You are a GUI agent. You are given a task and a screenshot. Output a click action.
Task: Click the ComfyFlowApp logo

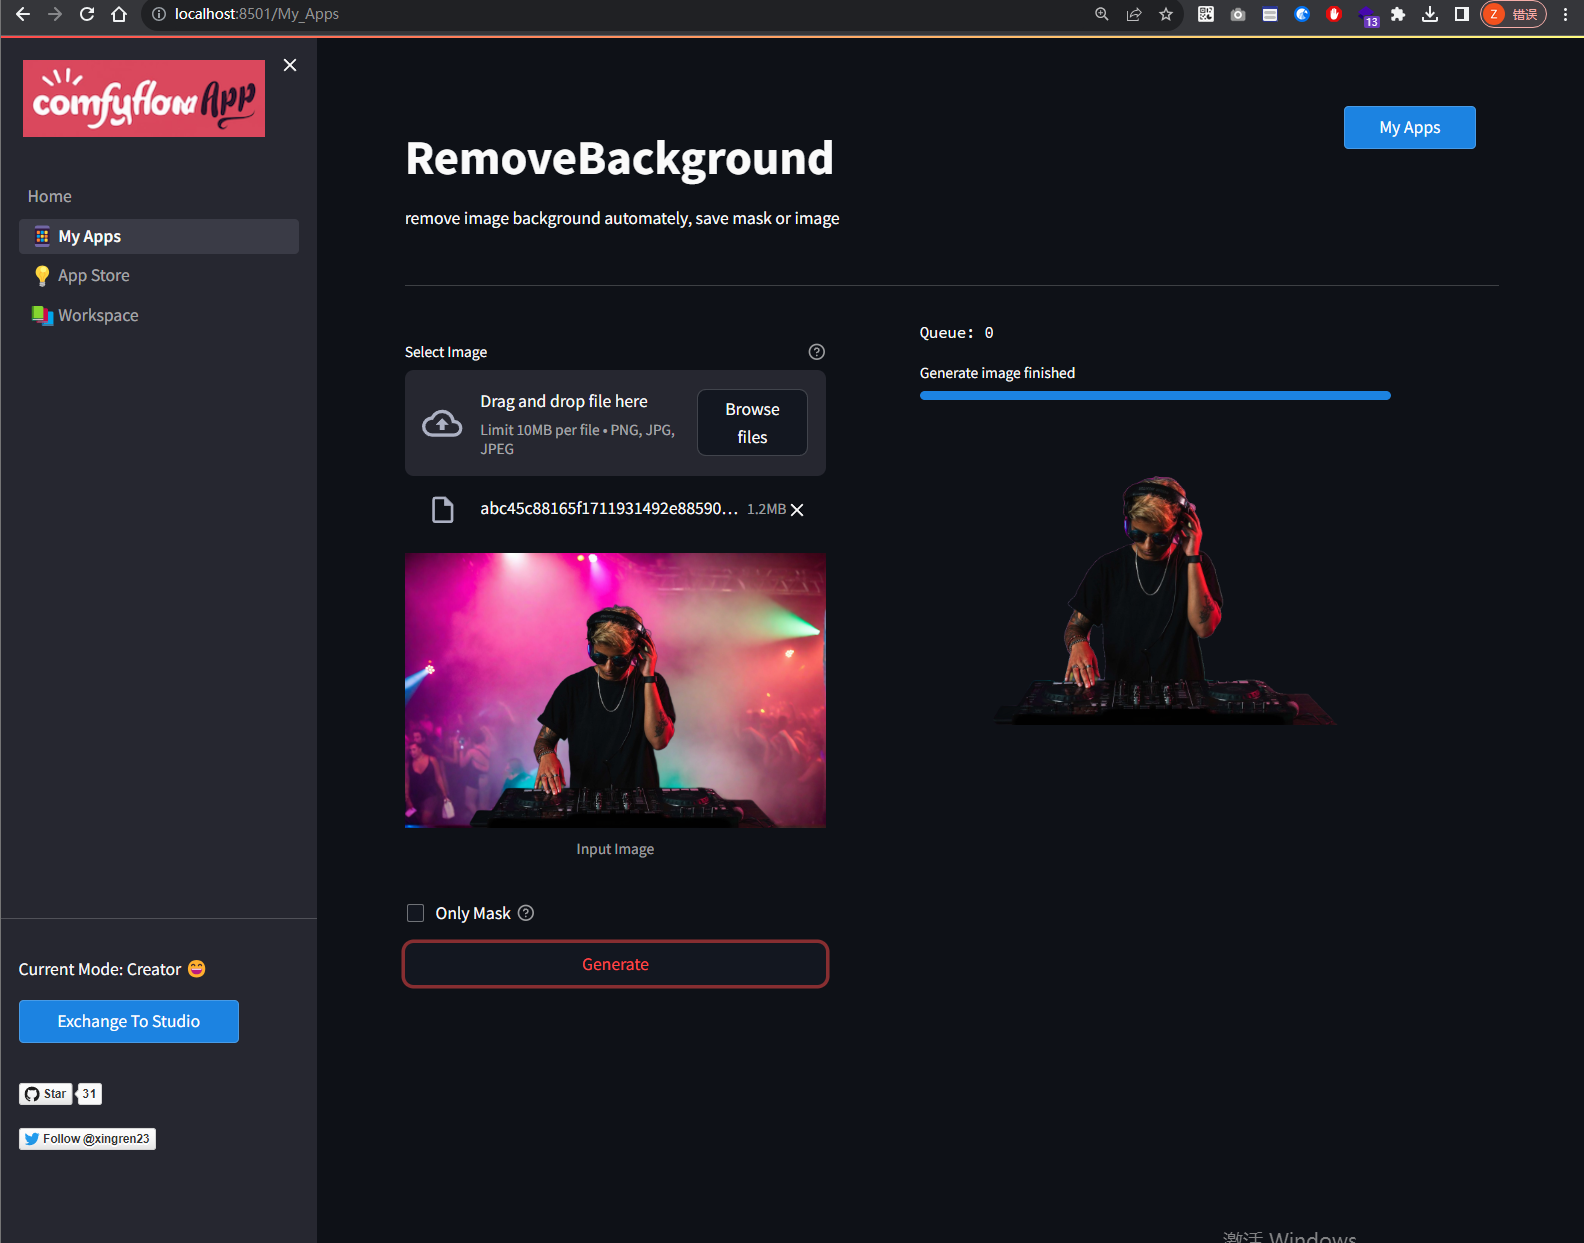point(144,99)
